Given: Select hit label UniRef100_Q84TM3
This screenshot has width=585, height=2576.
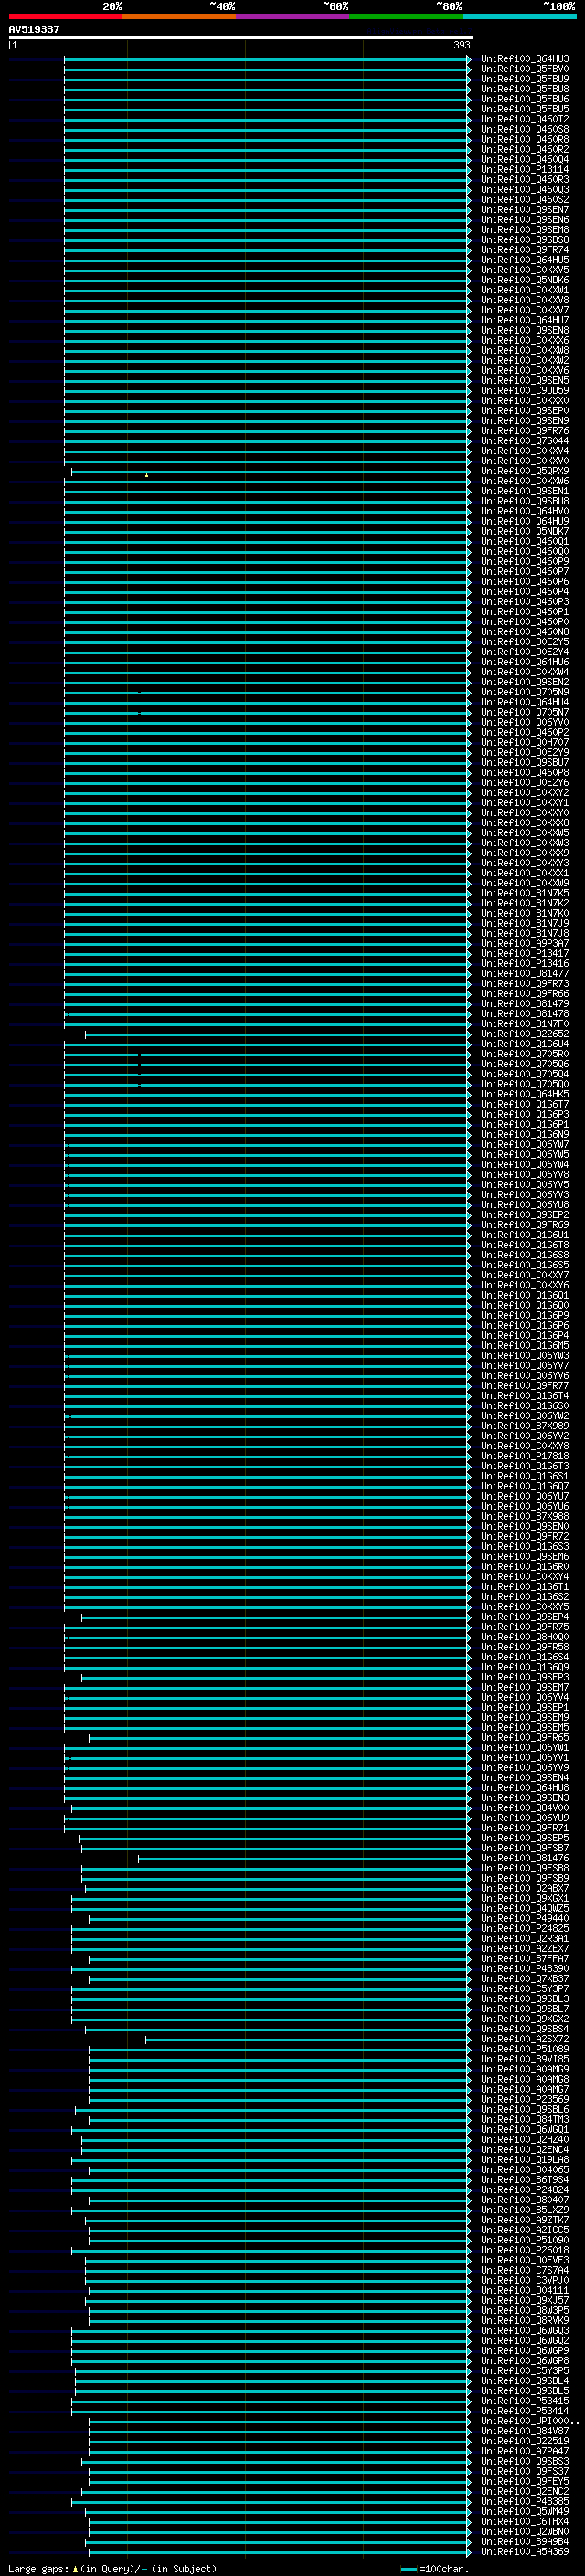Looking at the screenshot, I should click(x=525, y=2120).
